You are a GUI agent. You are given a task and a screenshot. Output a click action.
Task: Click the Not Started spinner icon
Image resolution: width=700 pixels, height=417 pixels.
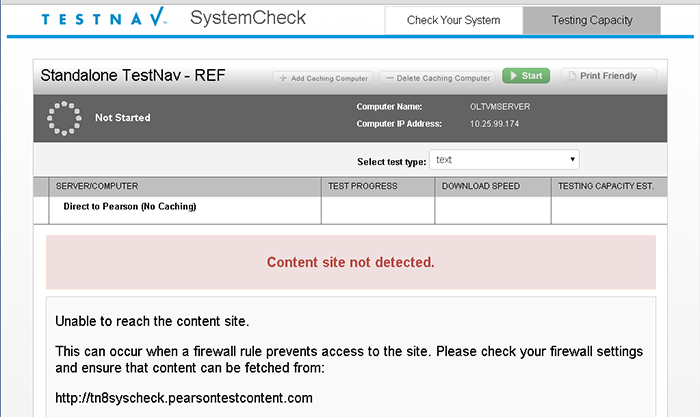point(64,118)
